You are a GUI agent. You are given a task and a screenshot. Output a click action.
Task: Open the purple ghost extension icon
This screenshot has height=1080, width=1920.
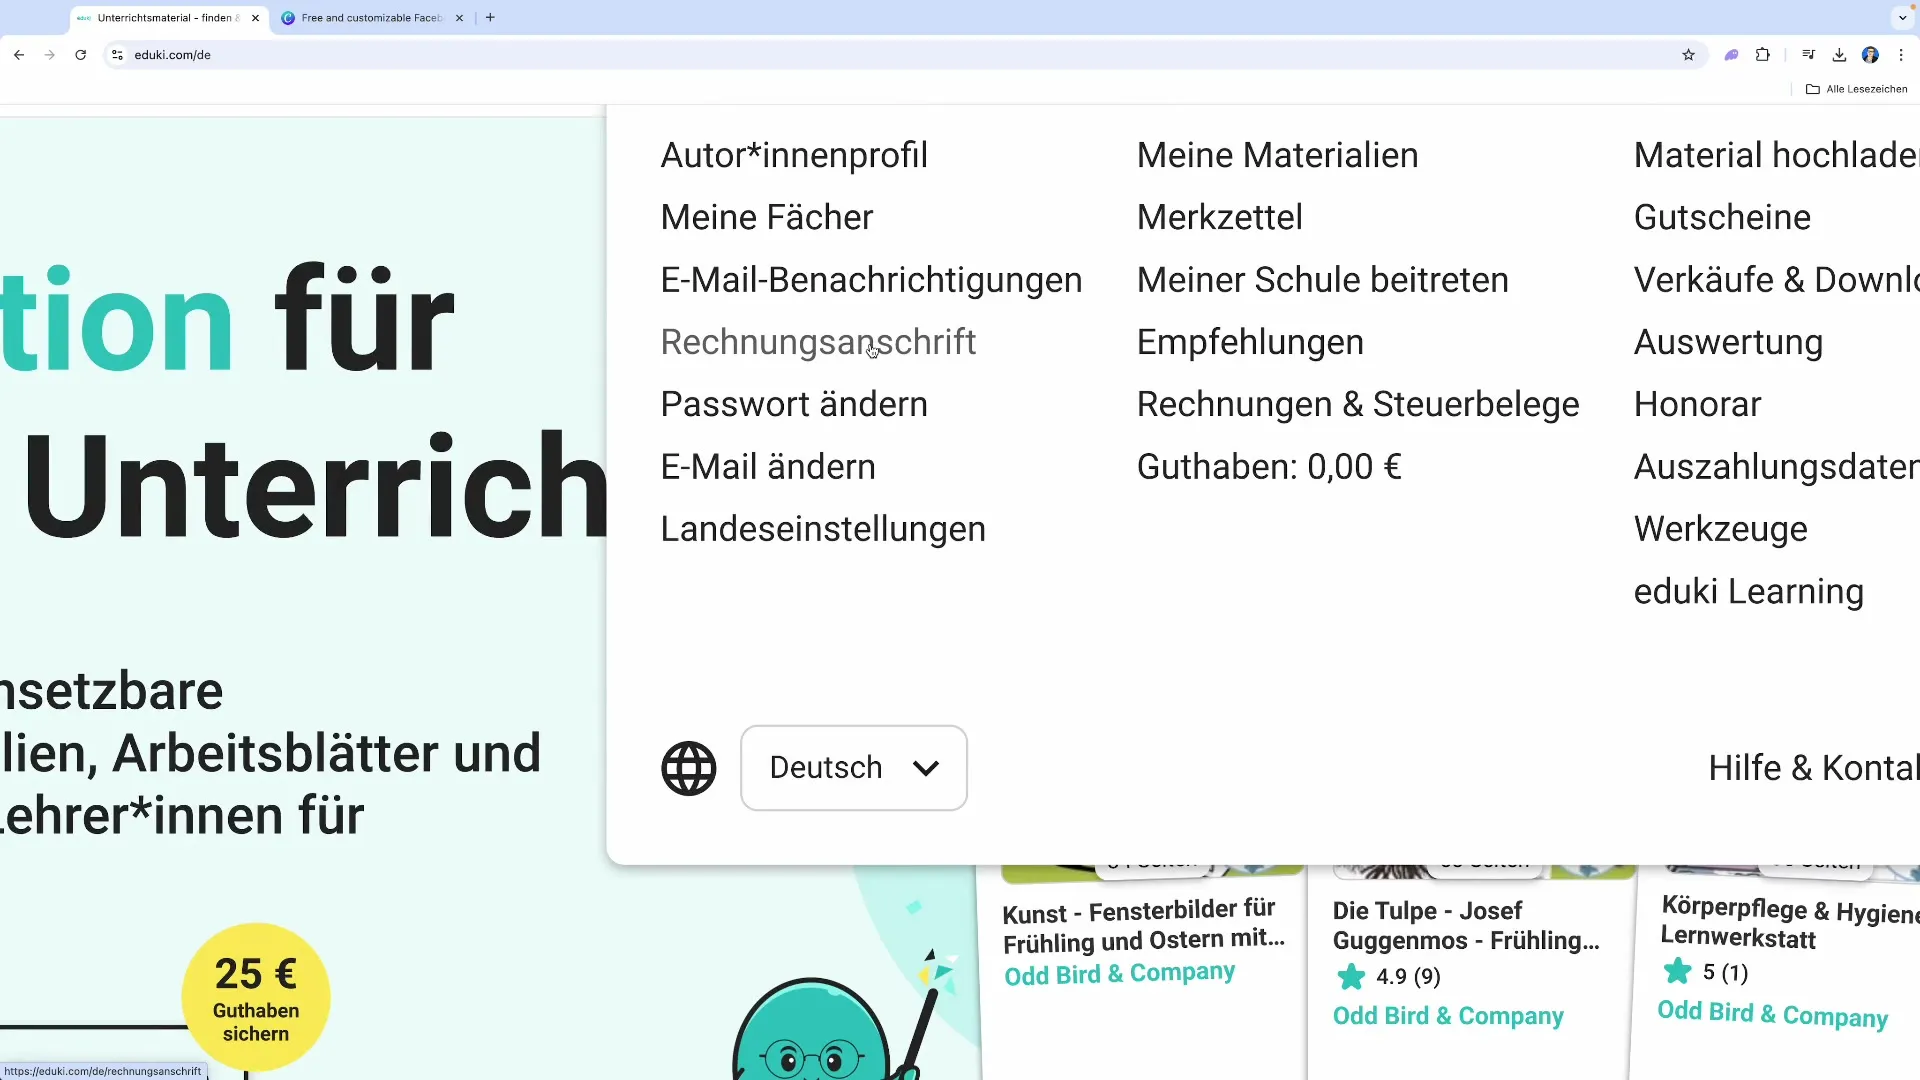click(1731, 55)
